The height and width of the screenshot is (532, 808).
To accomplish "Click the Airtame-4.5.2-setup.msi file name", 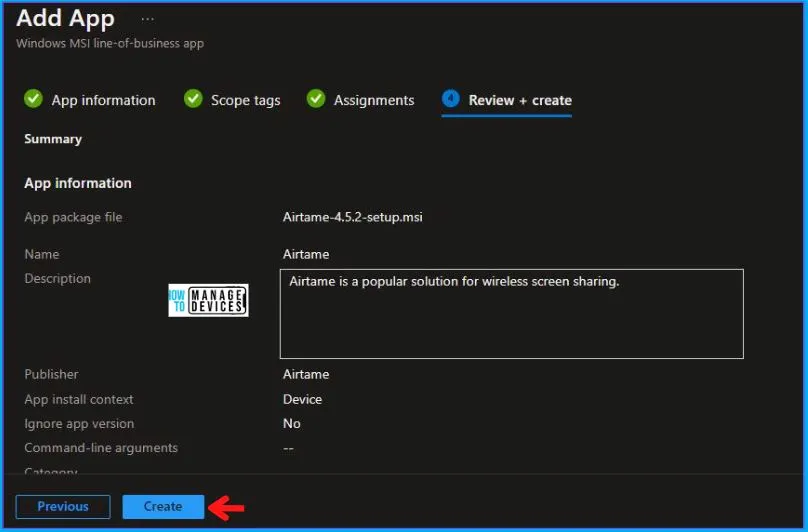I will pos(352,217).
